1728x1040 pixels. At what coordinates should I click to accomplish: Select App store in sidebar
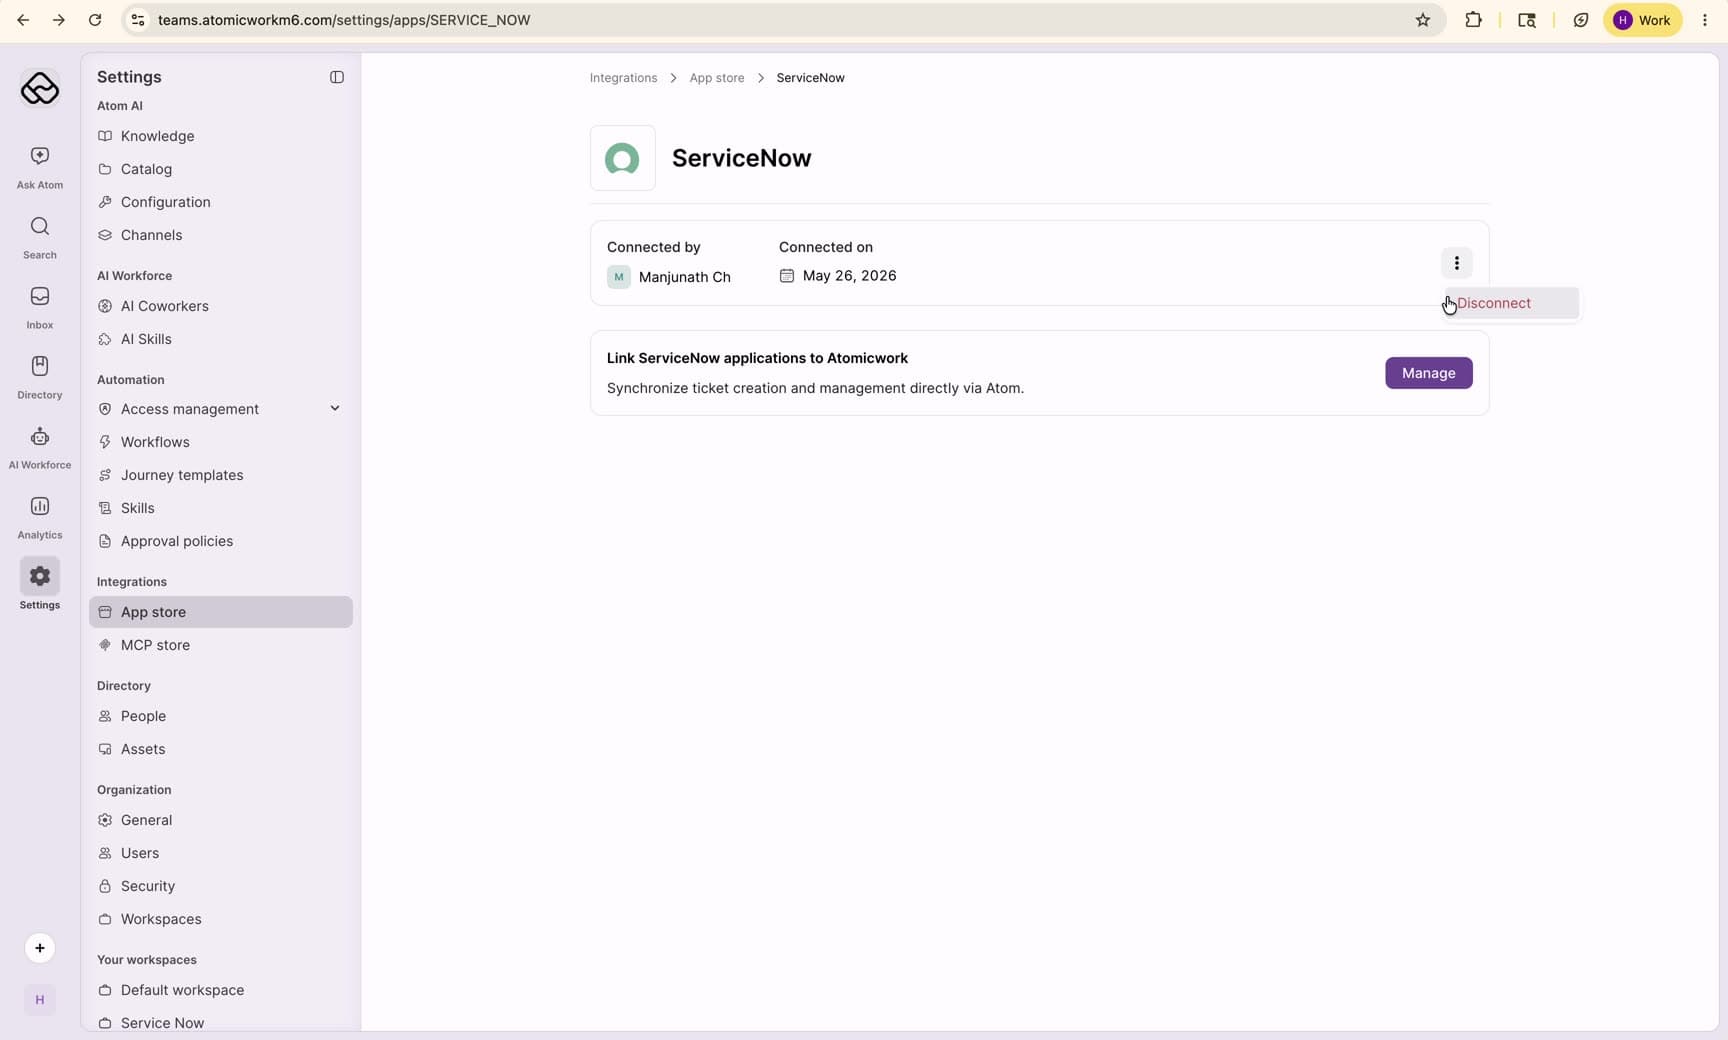coord(221,612)
